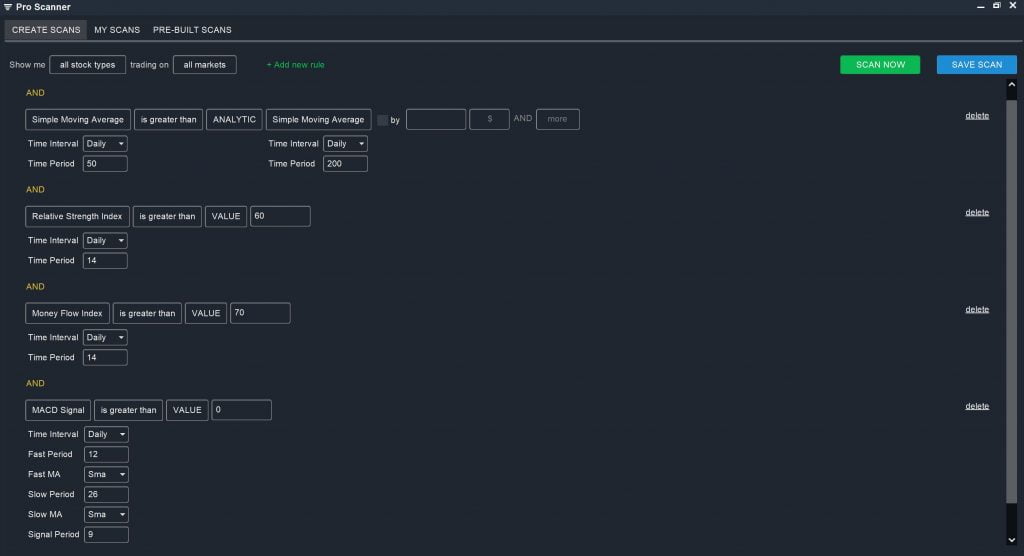The image size is (1024, 556).
Task: Expand the Relative Strength Index Time Interval dropdown
Action: (105, 240)
